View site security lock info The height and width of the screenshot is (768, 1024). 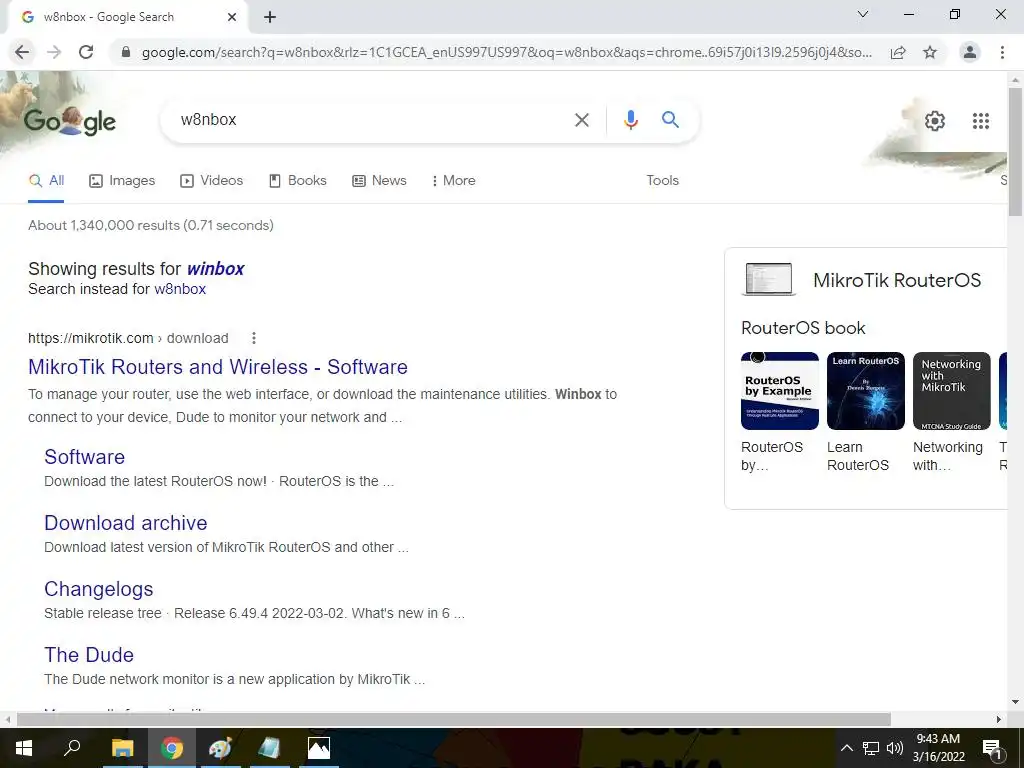126,52
